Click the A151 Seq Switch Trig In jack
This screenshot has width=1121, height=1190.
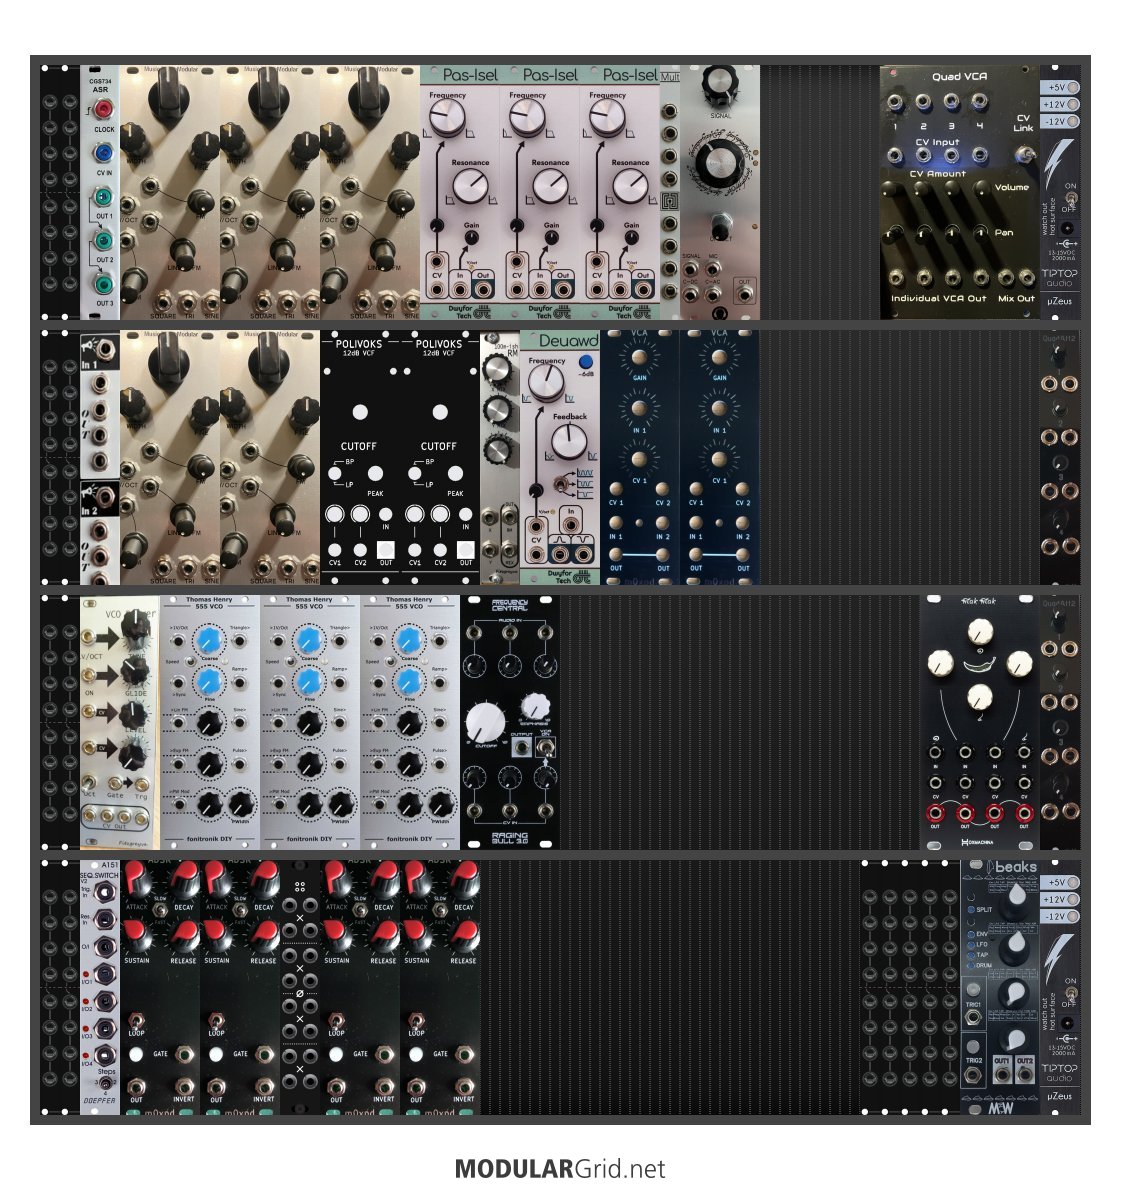pyautogui.click(x=105, y=893)
